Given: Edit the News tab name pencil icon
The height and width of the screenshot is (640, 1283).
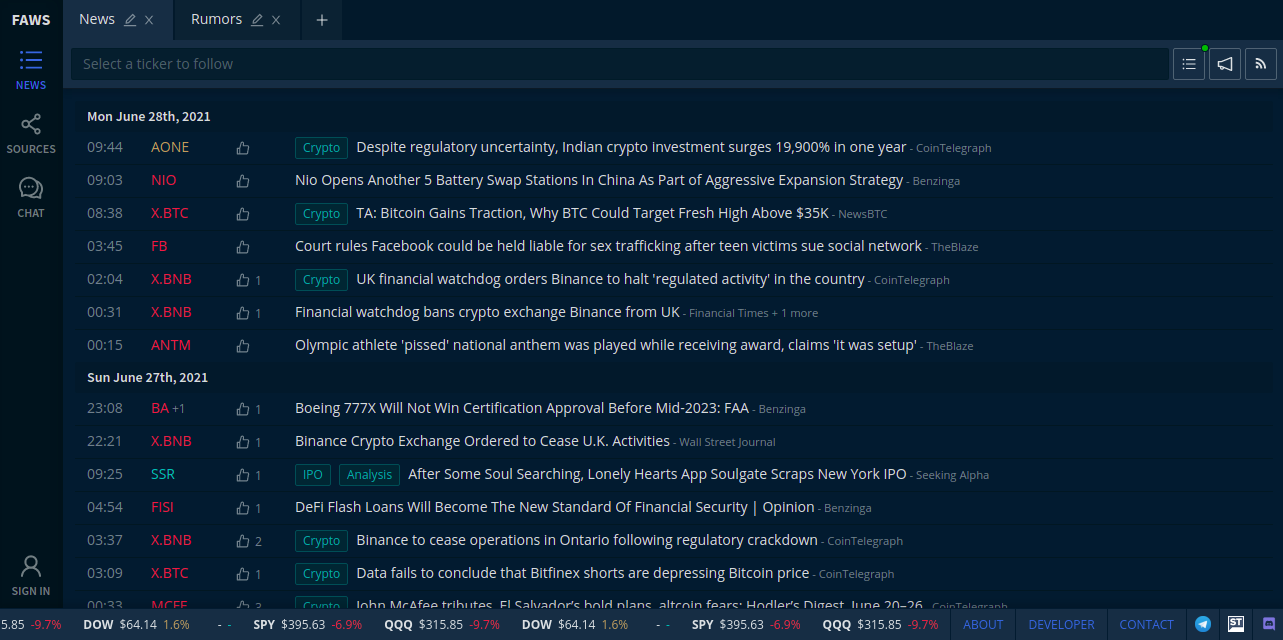Looking at the screenshot, I should pos(130,20).
